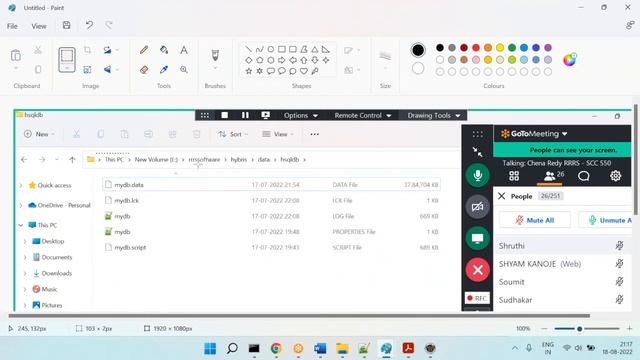This screenshot has width=640, height=360.
Task: Choose the five-point star shape
Action: point(249,71)
